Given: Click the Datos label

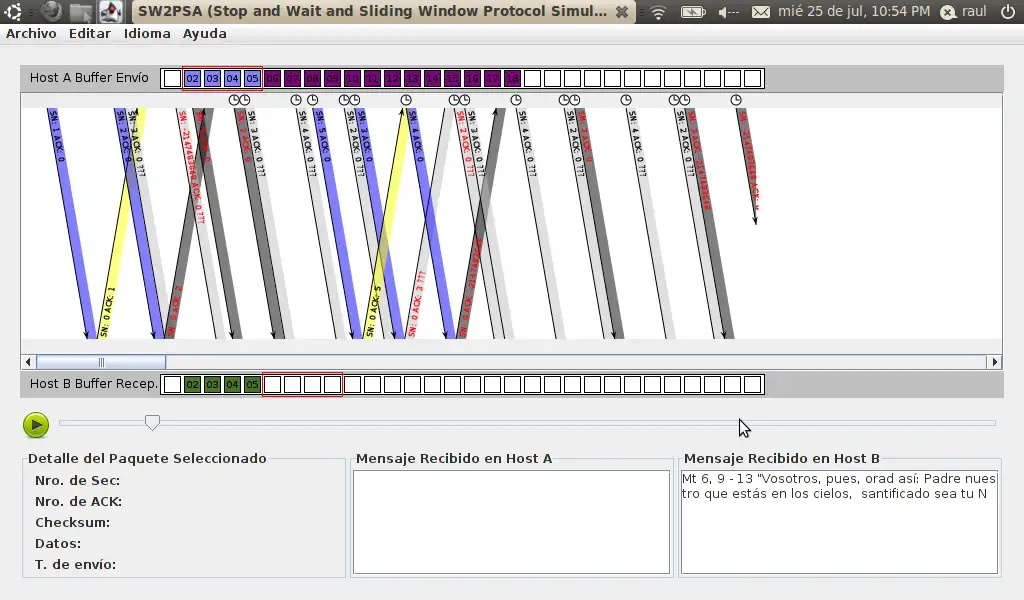Looking at the screenshot, I should pos(58,543).
